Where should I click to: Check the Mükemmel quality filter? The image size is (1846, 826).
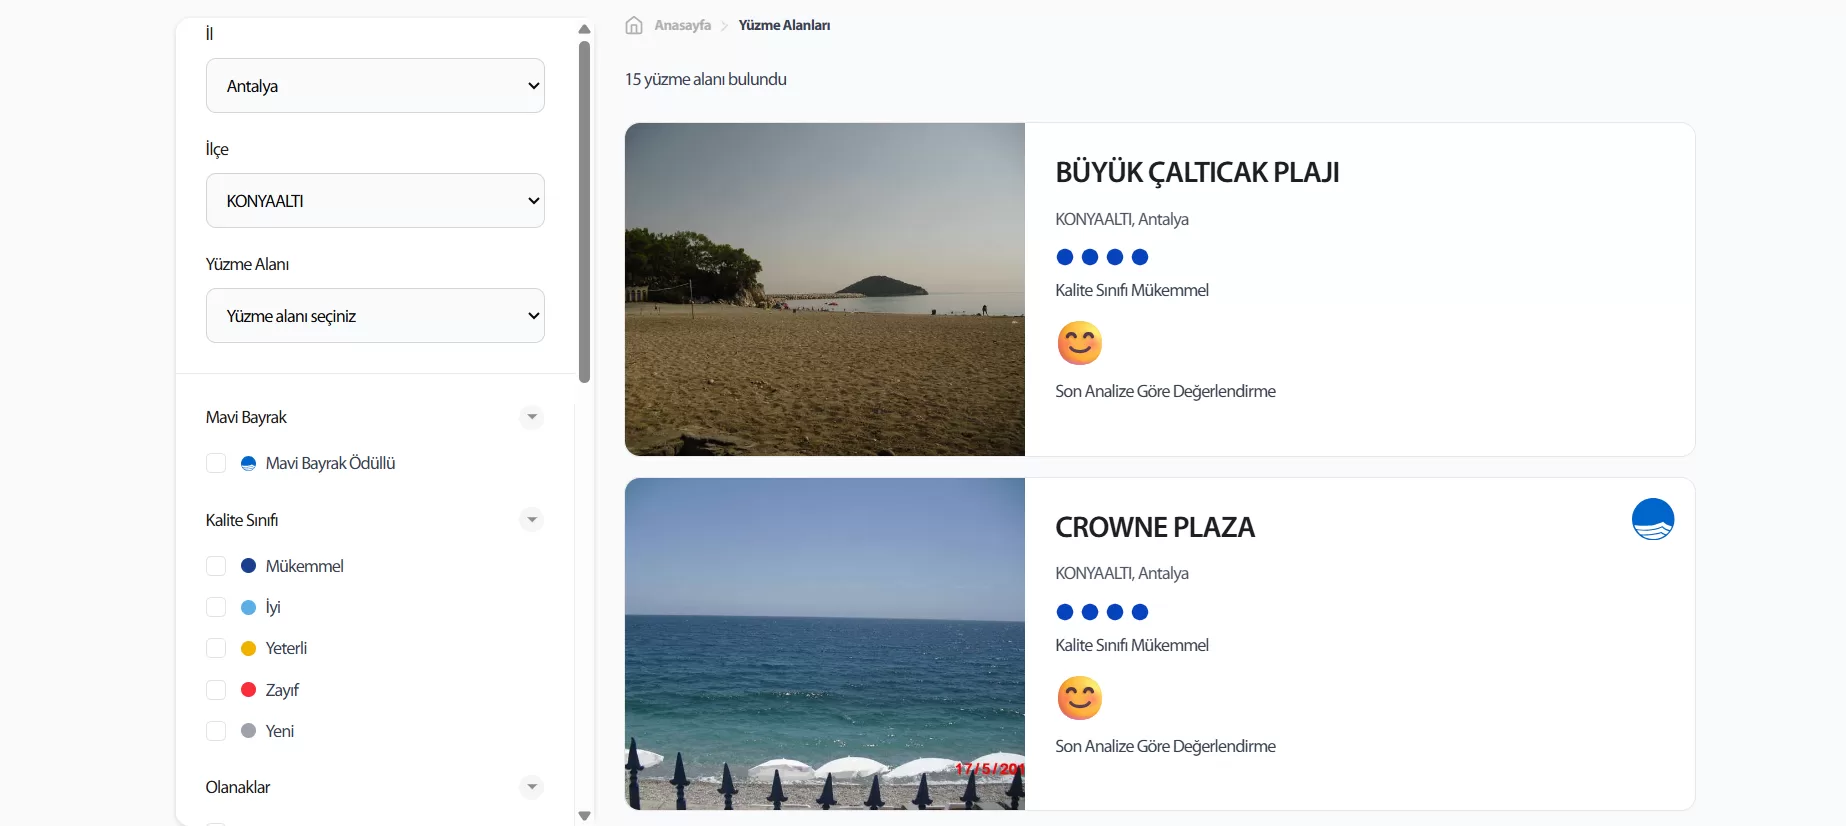pos(216,566)
